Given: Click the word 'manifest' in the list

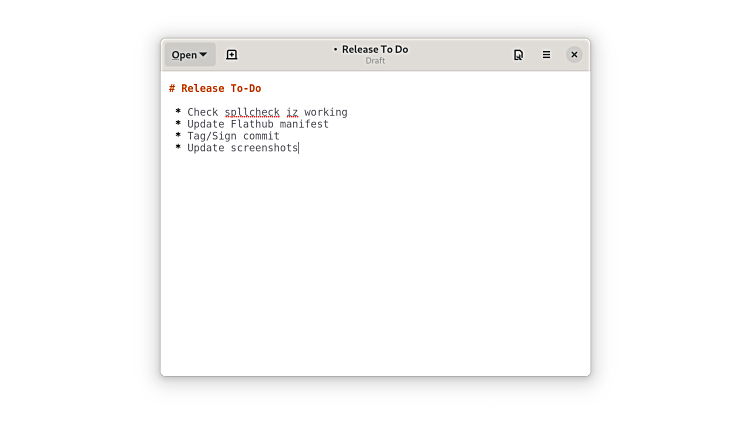Looking at the screenshot, I should (x=304, y=124).
